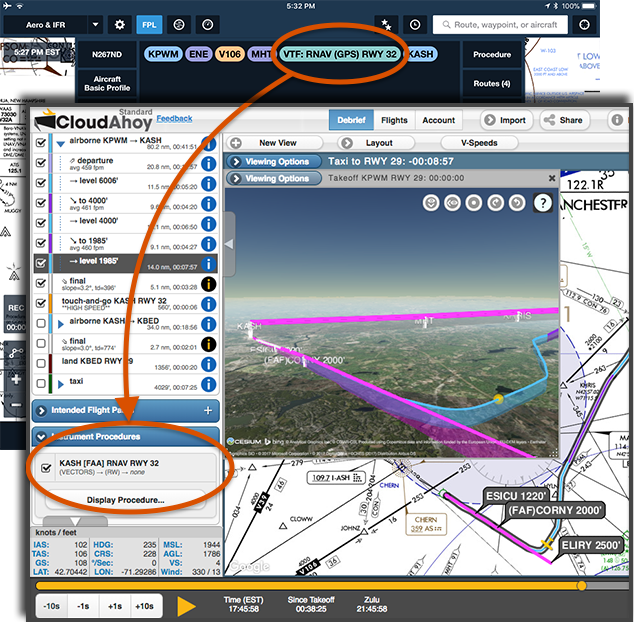Switch to the Account tab
Screen dimensions: 634x622
(439, 120)
